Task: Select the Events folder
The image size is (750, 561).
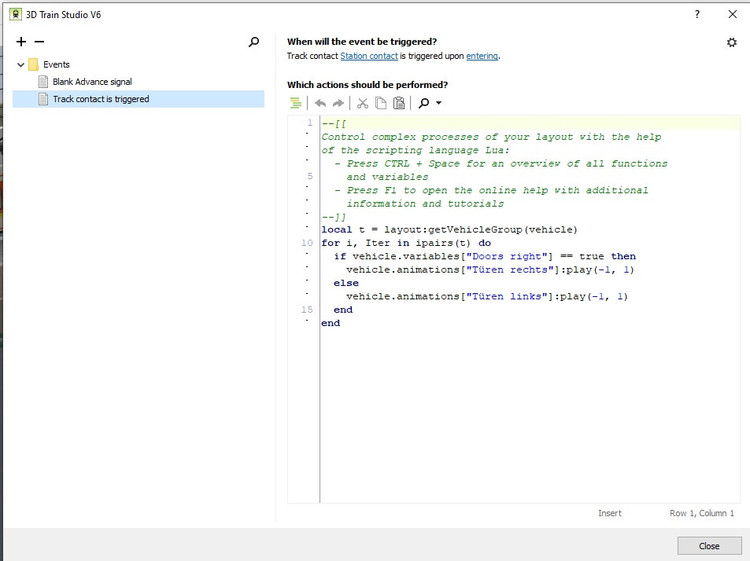Action: coord(56,65)
